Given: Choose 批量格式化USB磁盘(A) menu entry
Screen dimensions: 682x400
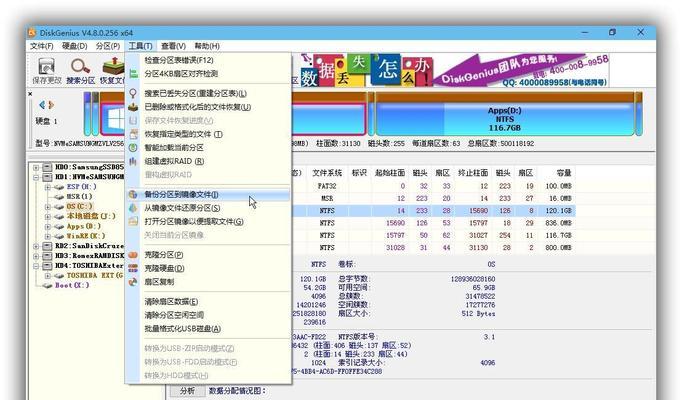Looking at the screenshot, I should coord(183,329).
